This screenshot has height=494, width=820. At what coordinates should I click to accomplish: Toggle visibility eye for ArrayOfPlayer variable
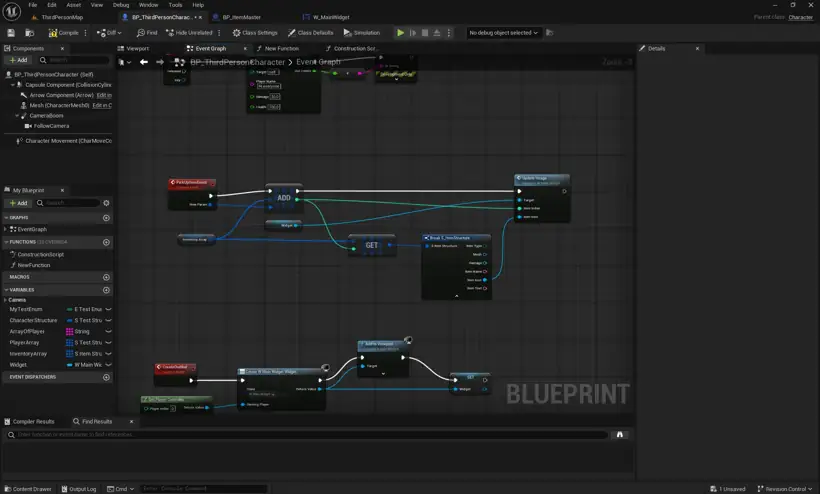[108, 331]
